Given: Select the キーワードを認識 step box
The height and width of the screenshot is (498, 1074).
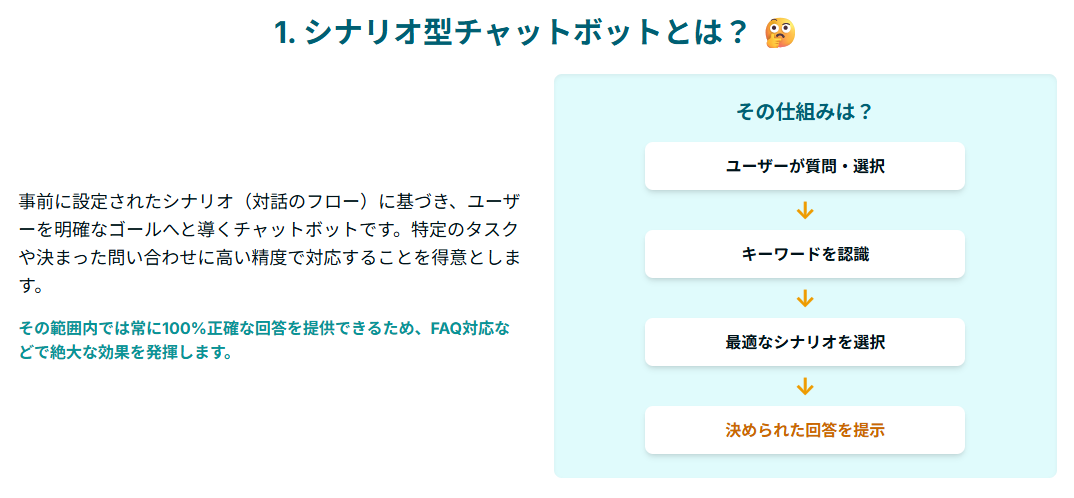Looking at the screenshot, I should [805, 254].
